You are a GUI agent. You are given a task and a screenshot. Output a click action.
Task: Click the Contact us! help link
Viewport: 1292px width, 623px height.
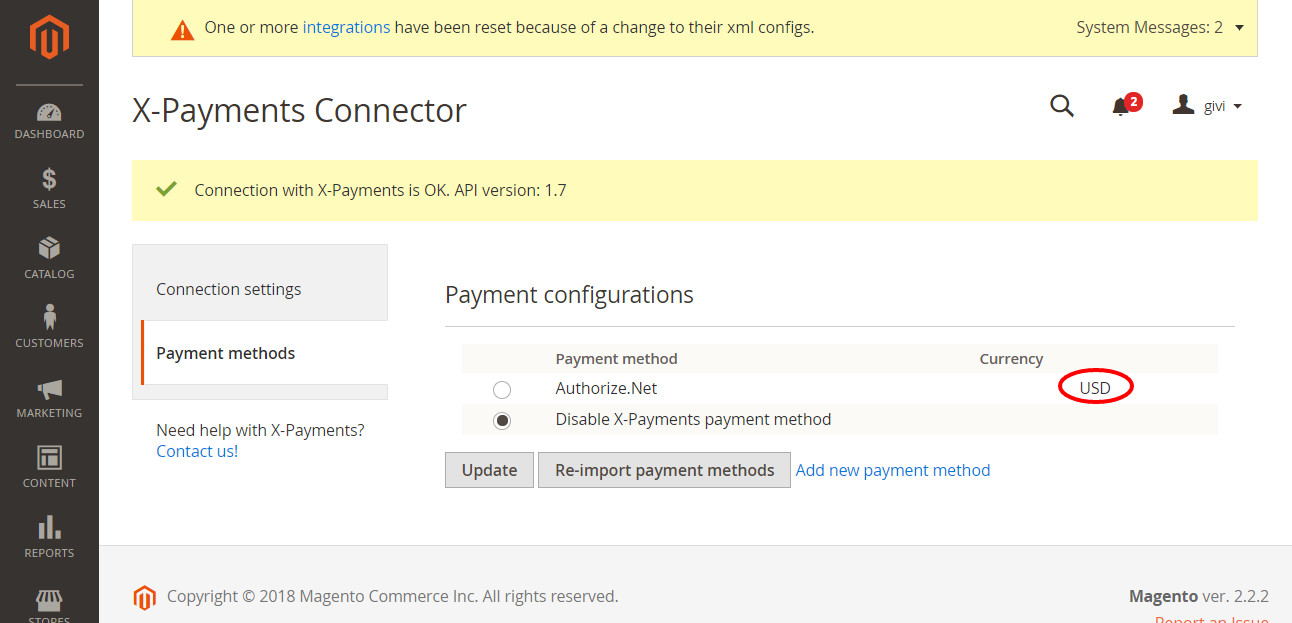[197, 451]
